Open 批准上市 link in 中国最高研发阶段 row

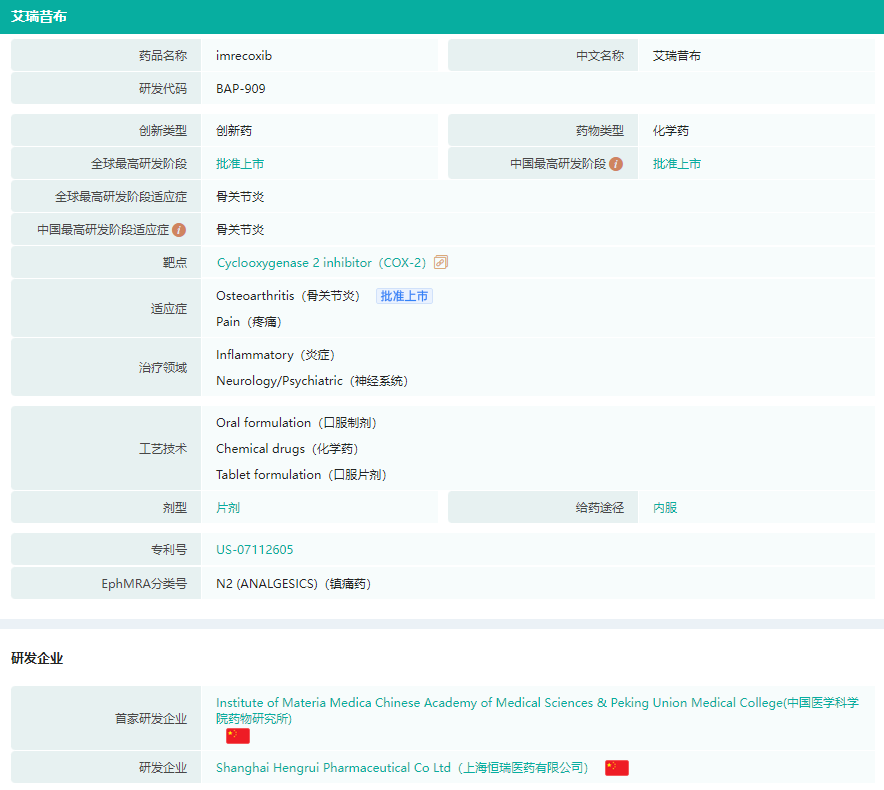(x=677, y=164)
